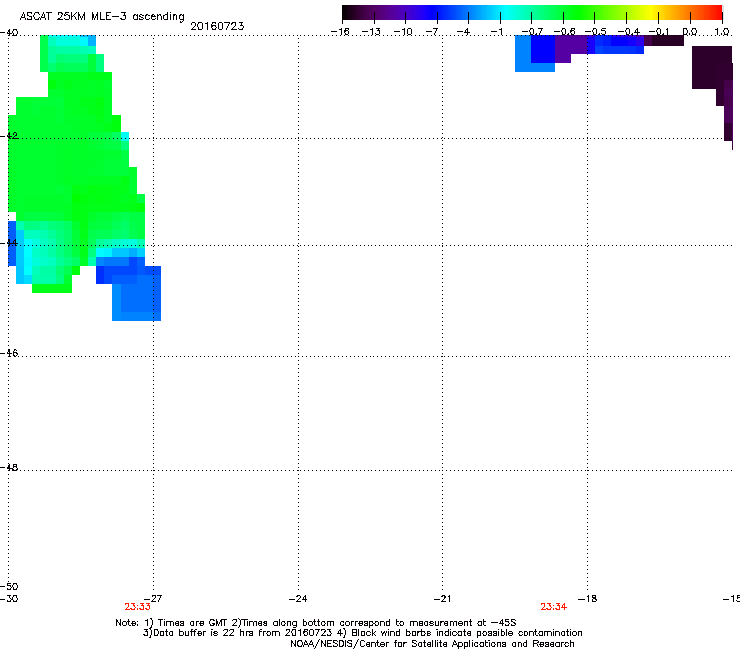The height and width of the screenshot is (650, 740).
Task: Click the red time label 23:33
Action: click(x=137, y=607)
